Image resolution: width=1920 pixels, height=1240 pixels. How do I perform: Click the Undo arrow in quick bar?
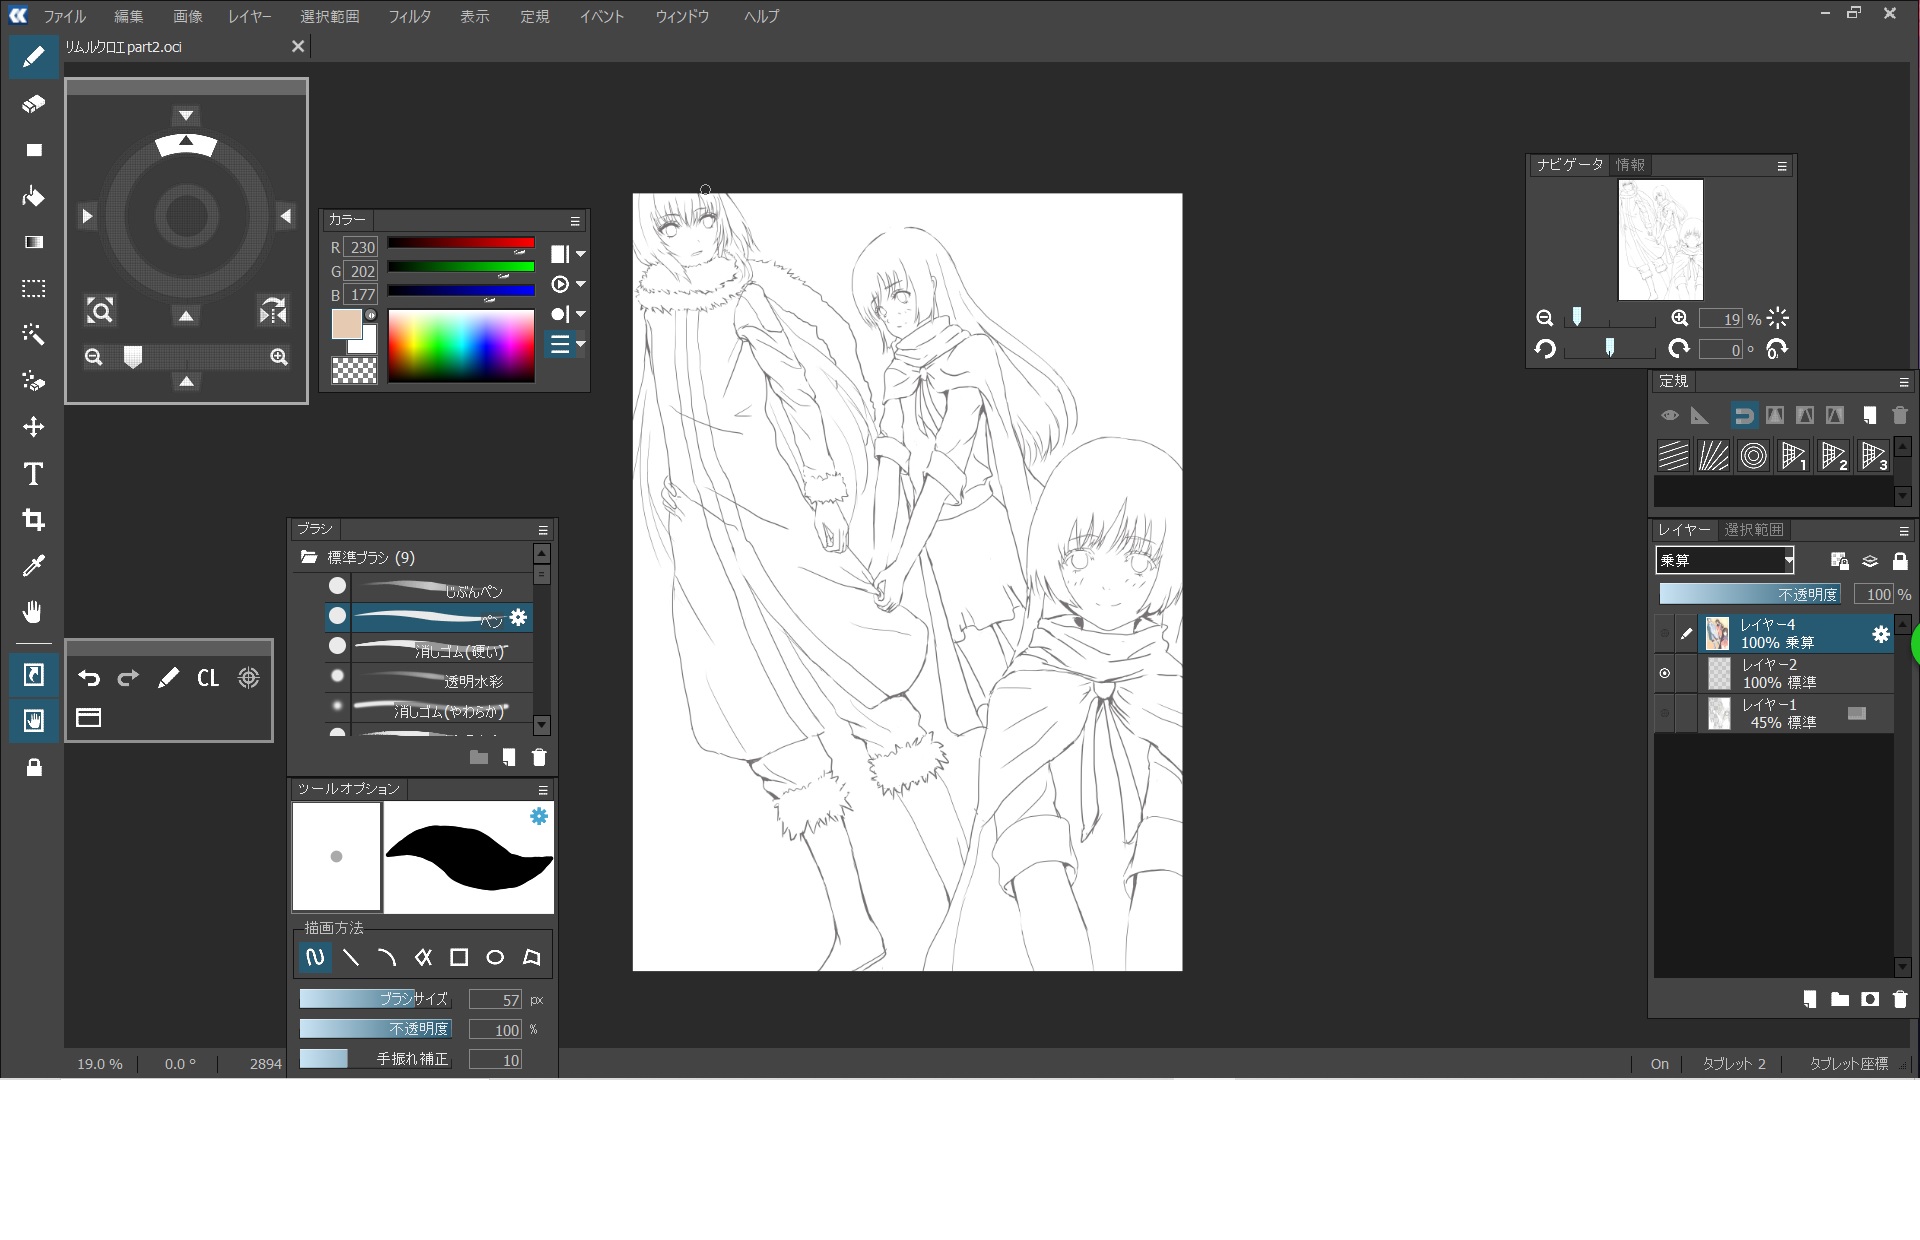(89, 678)
